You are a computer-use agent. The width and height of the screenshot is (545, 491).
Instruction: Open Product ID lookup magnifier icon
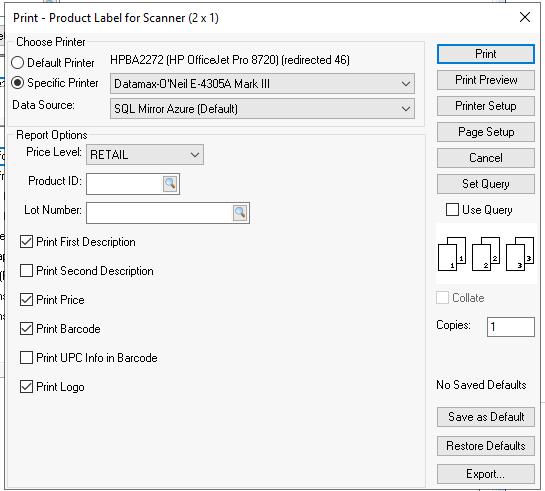point(170,183)
